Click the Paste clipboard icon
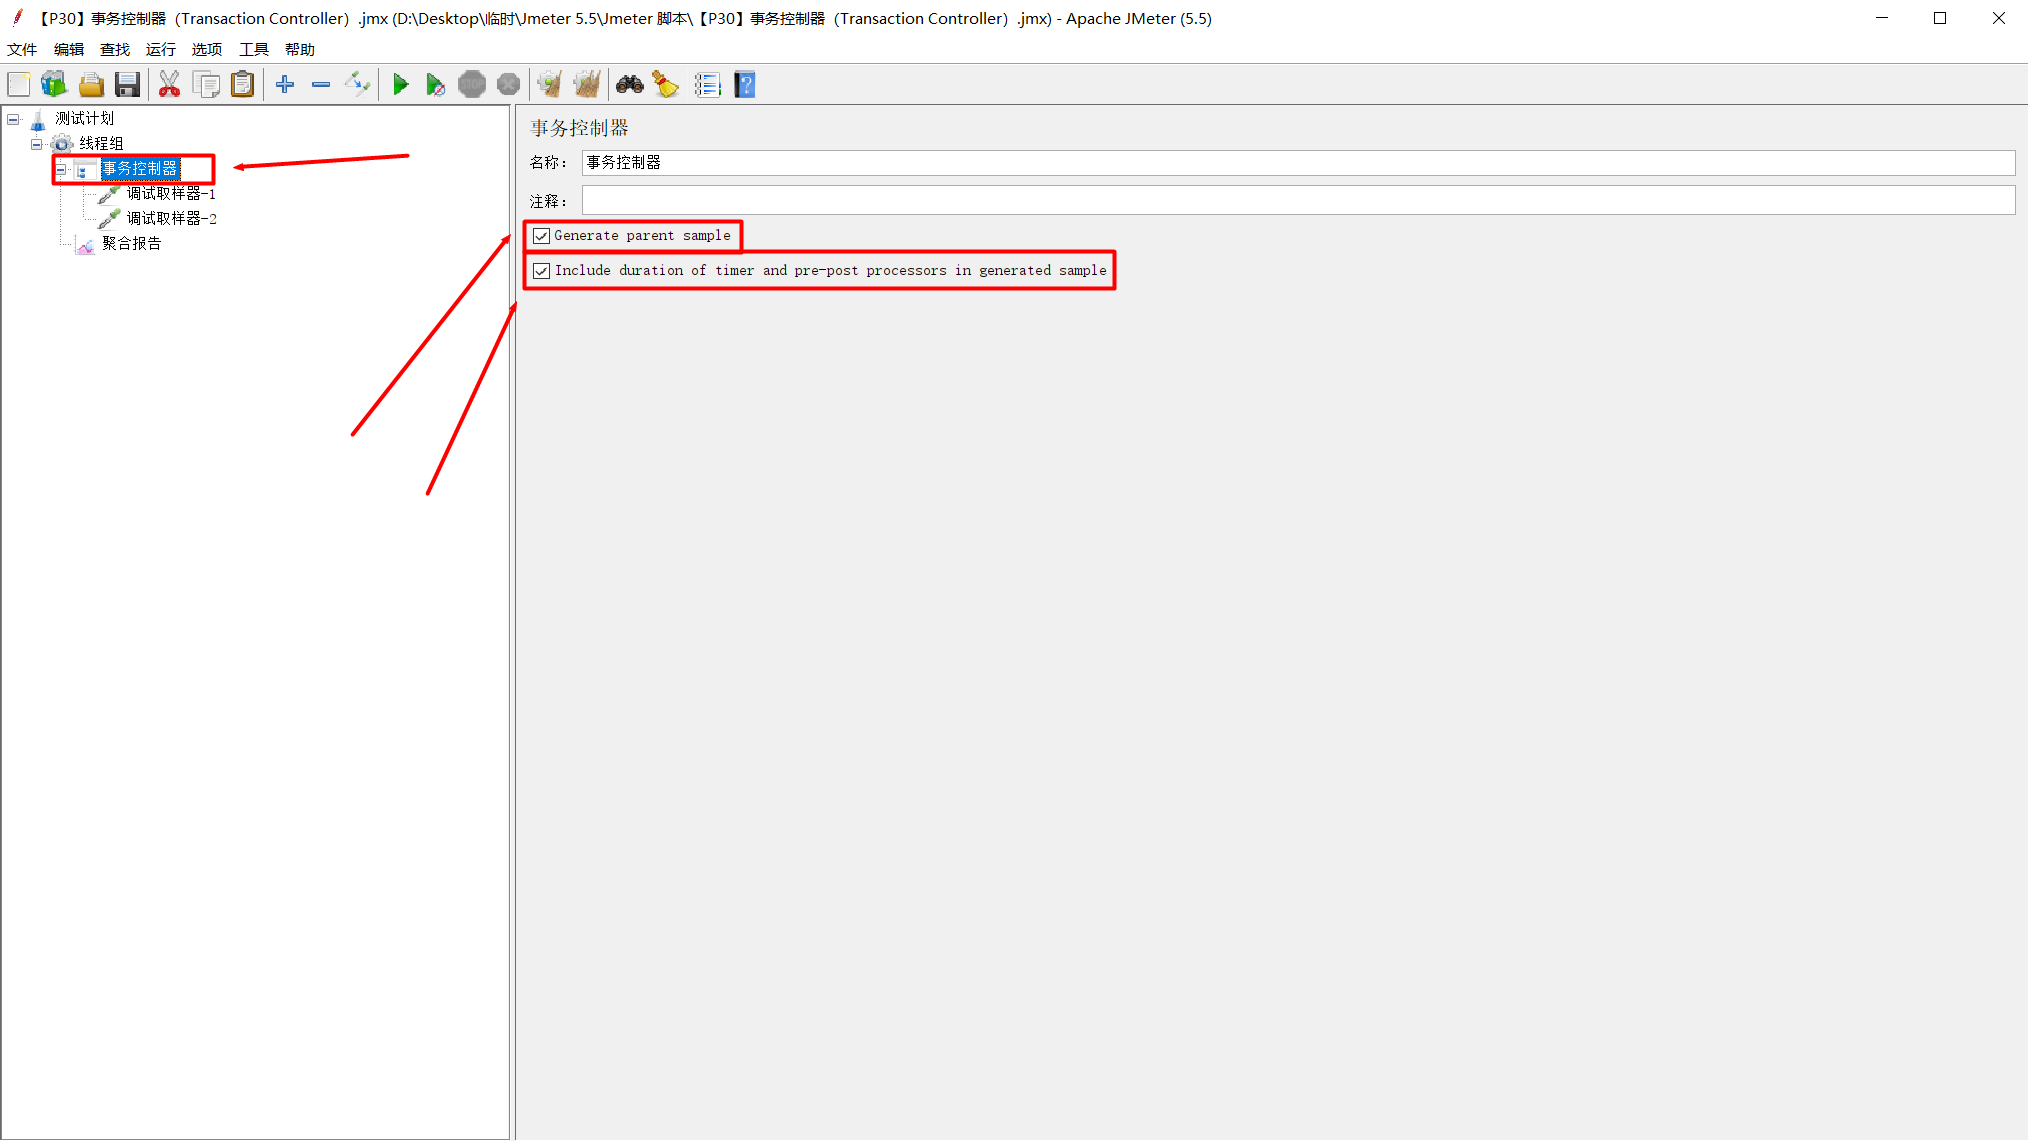 (243, 85)
